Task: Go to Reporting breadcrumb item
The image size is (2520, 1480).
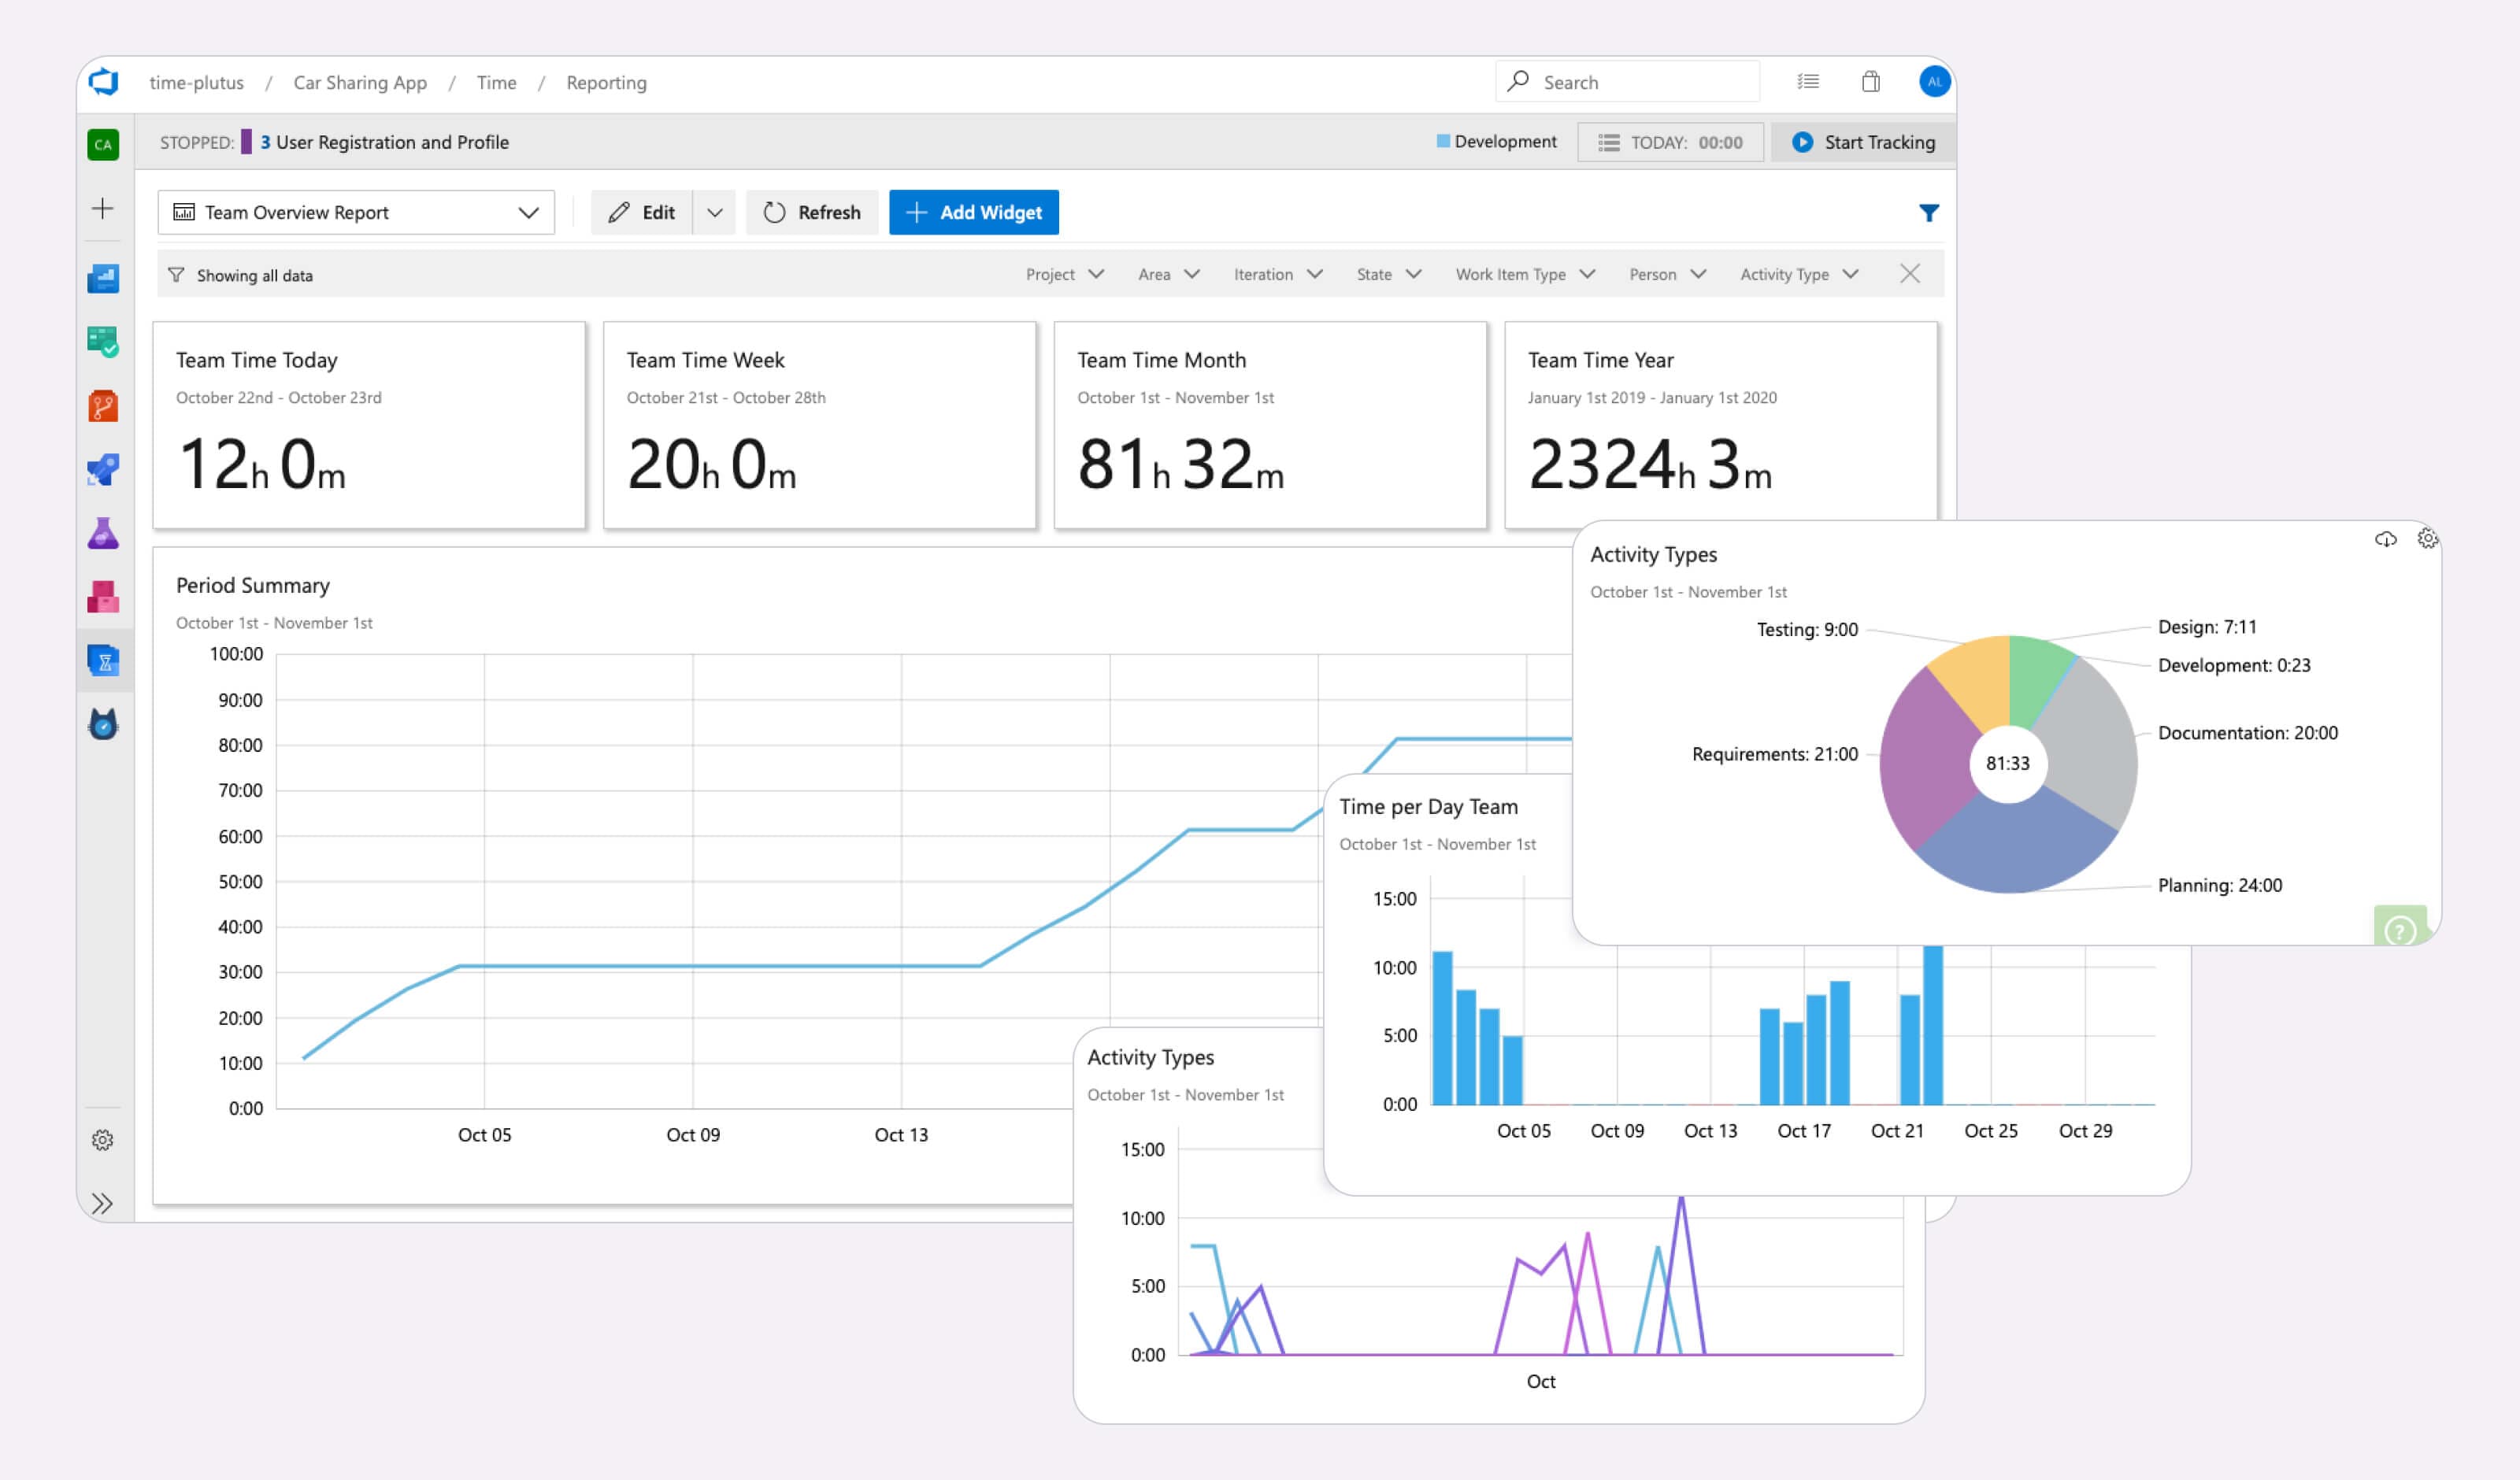Action: coord(606,83)
